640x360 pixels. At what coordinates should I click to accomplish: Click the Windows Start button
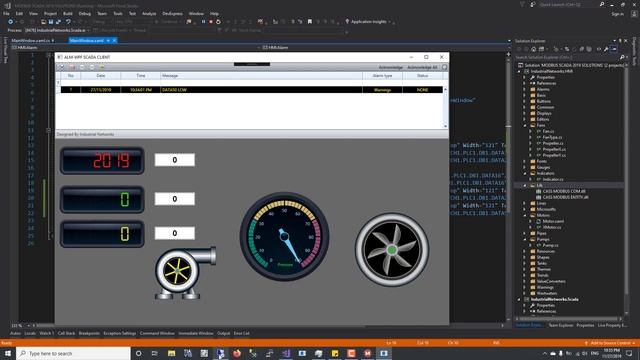(x=8, y=353)
